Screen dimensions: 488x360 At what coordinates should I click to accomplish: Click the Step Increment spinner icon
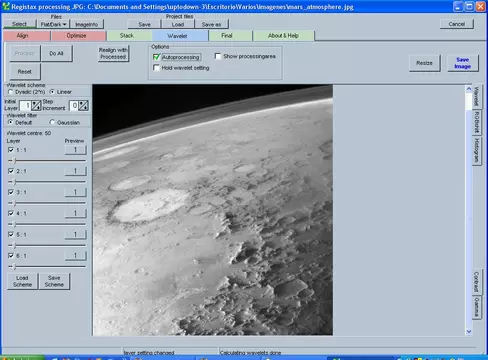(84, 106)
